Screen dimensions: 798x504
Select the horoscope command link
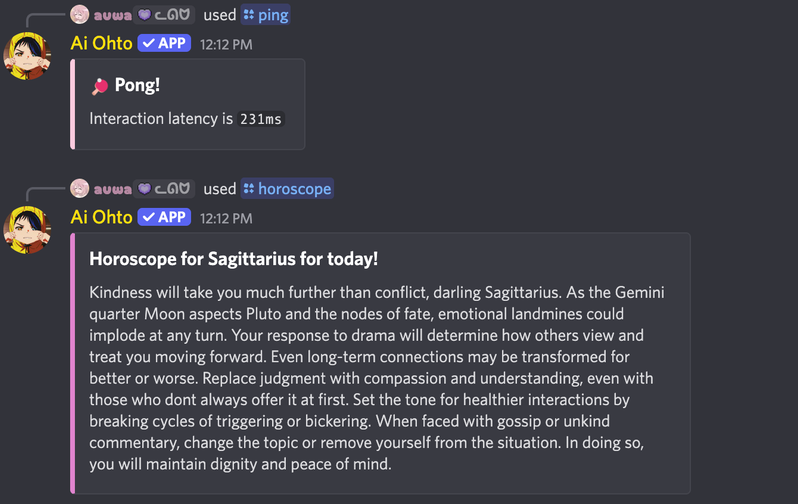294,188
